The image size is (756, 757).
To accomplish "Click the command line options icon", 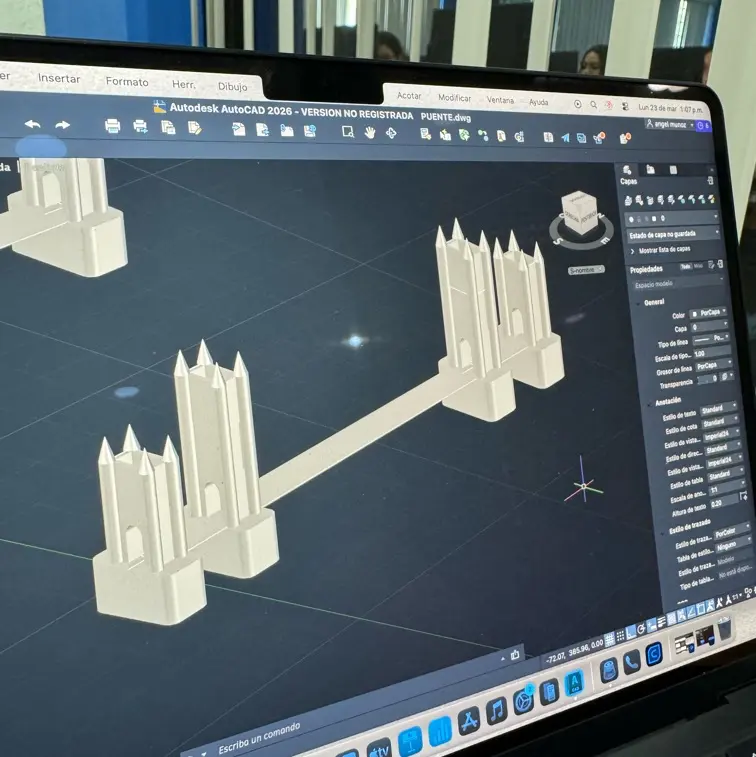I will [515, 655].
